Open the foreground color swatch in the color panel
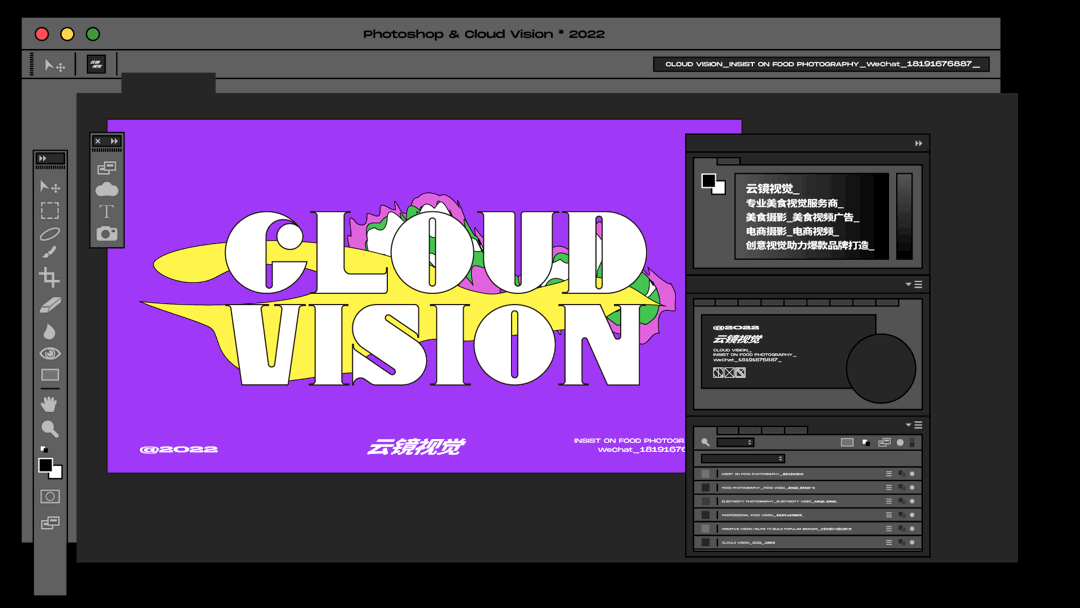Image resolution: width=1080 pixels, height=608 pixels. click(x=708, y=181)
